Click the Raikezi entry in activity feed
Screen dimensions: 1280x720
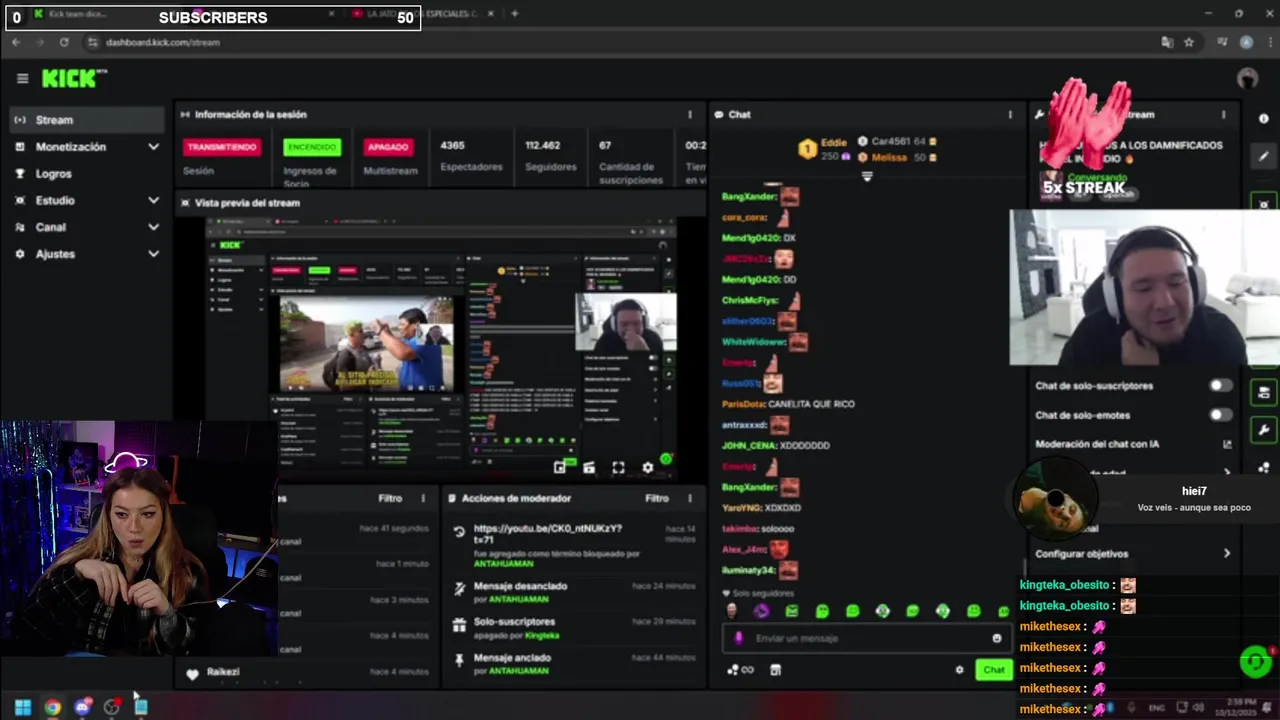pyautogui.click(x=222, y=672)
